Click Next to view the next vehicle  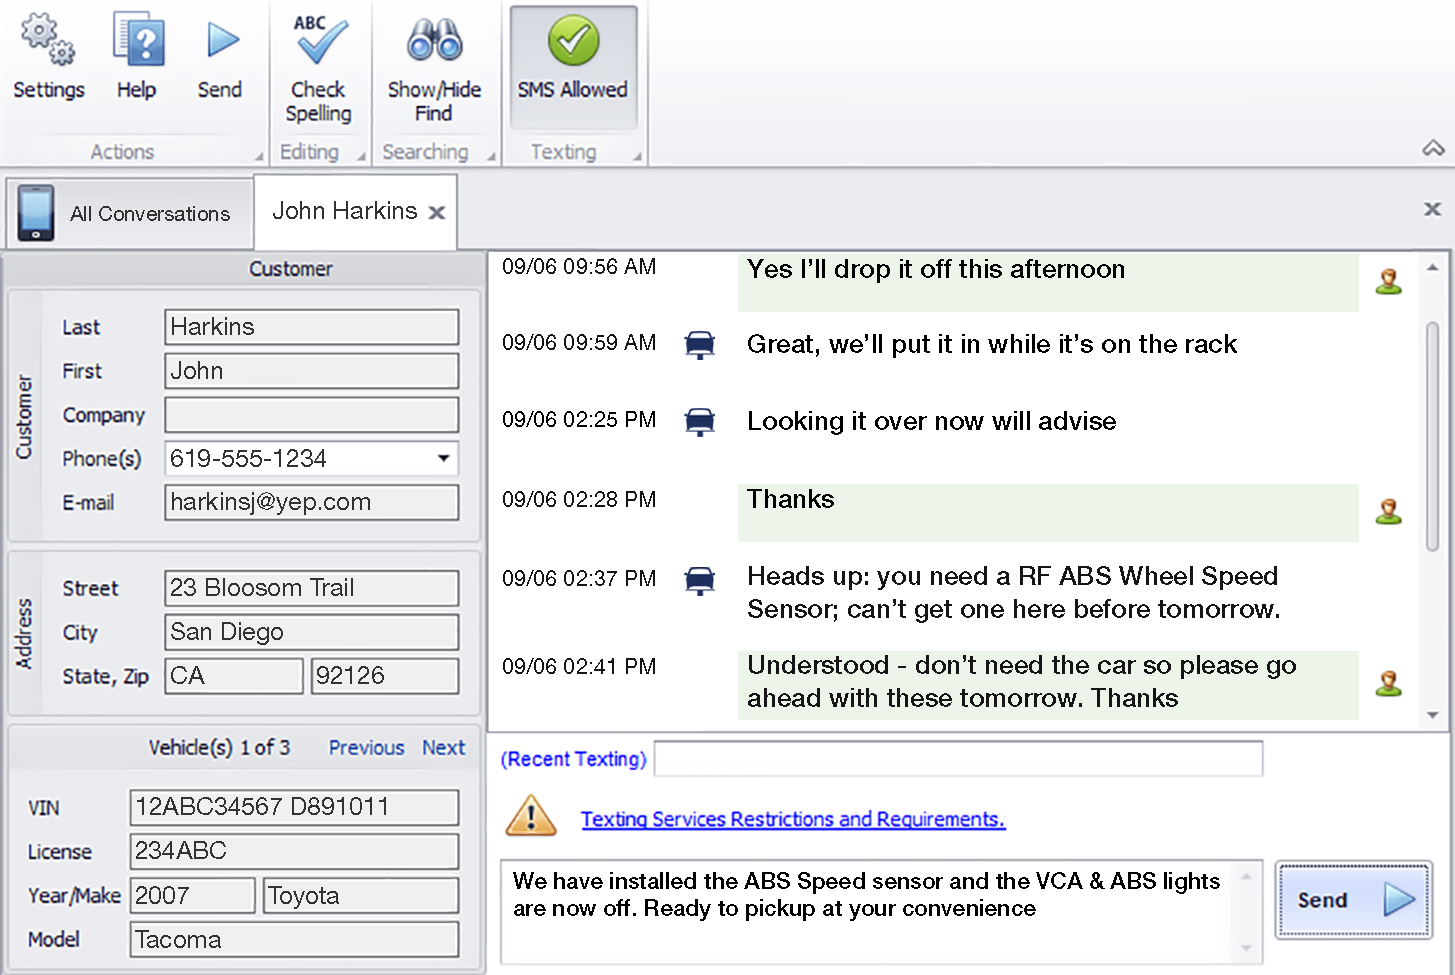pos(443,747)
